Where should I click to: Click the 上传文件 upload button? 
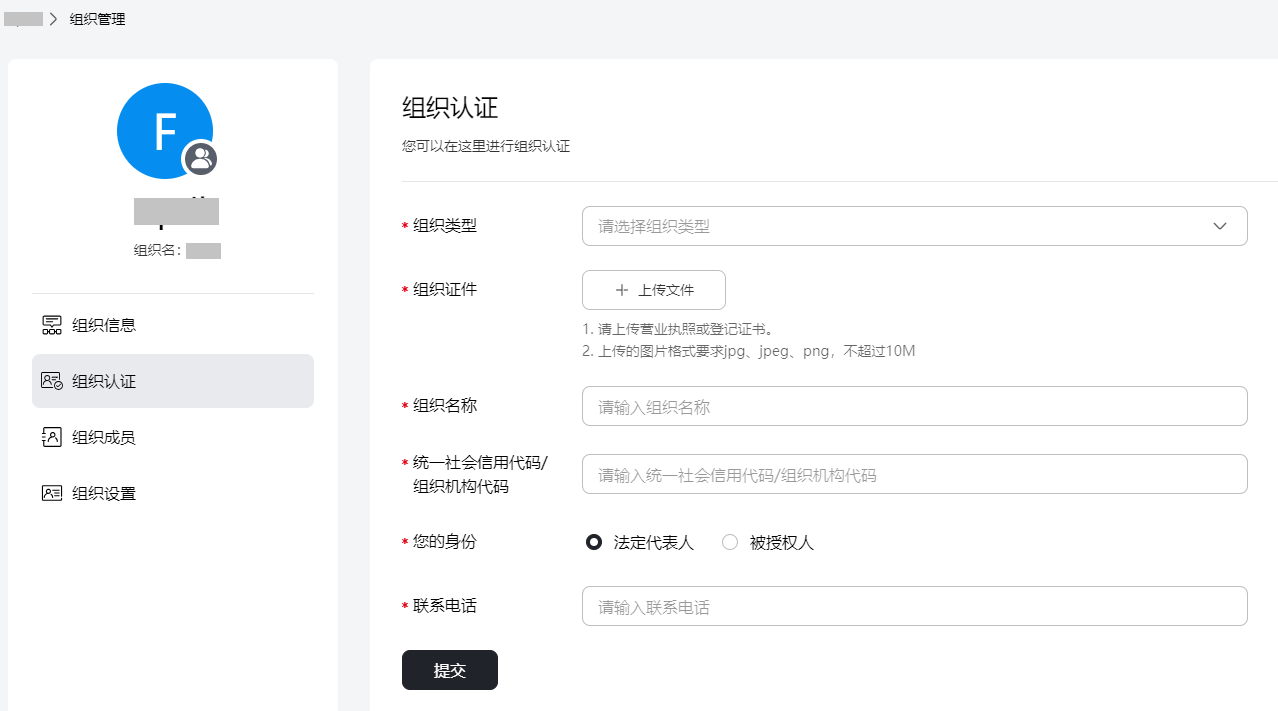tap(654, 290)
